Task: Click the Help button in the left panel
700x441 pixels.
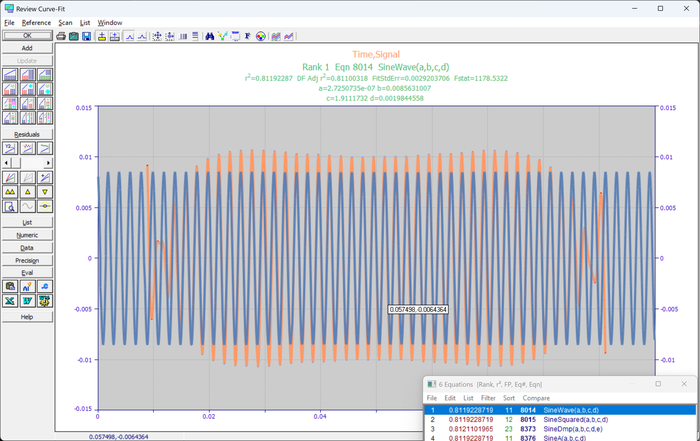Action: (x=27, y=317)
